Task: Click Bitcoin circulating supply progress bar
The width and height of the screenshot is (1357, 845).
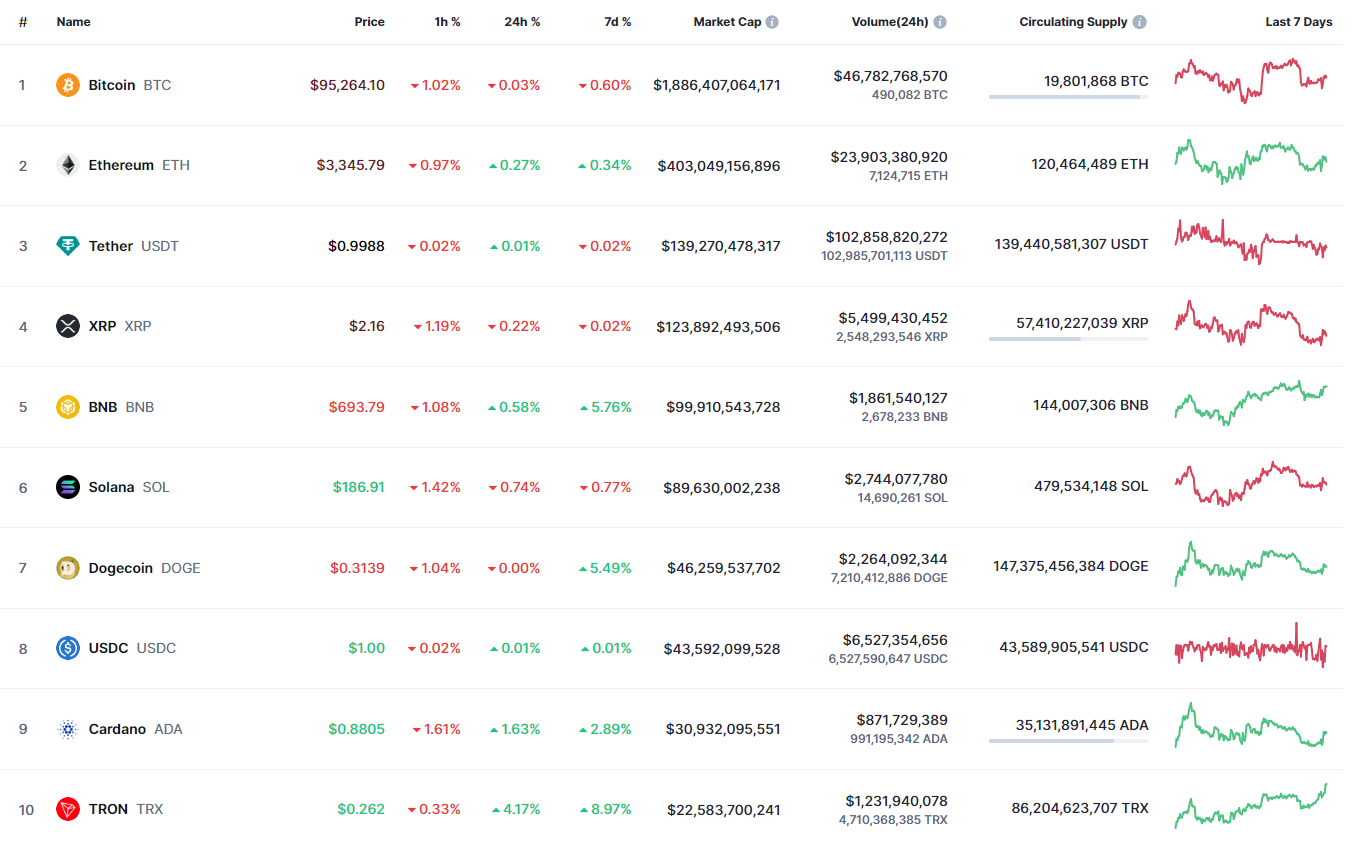Action: pos(1068,97)
